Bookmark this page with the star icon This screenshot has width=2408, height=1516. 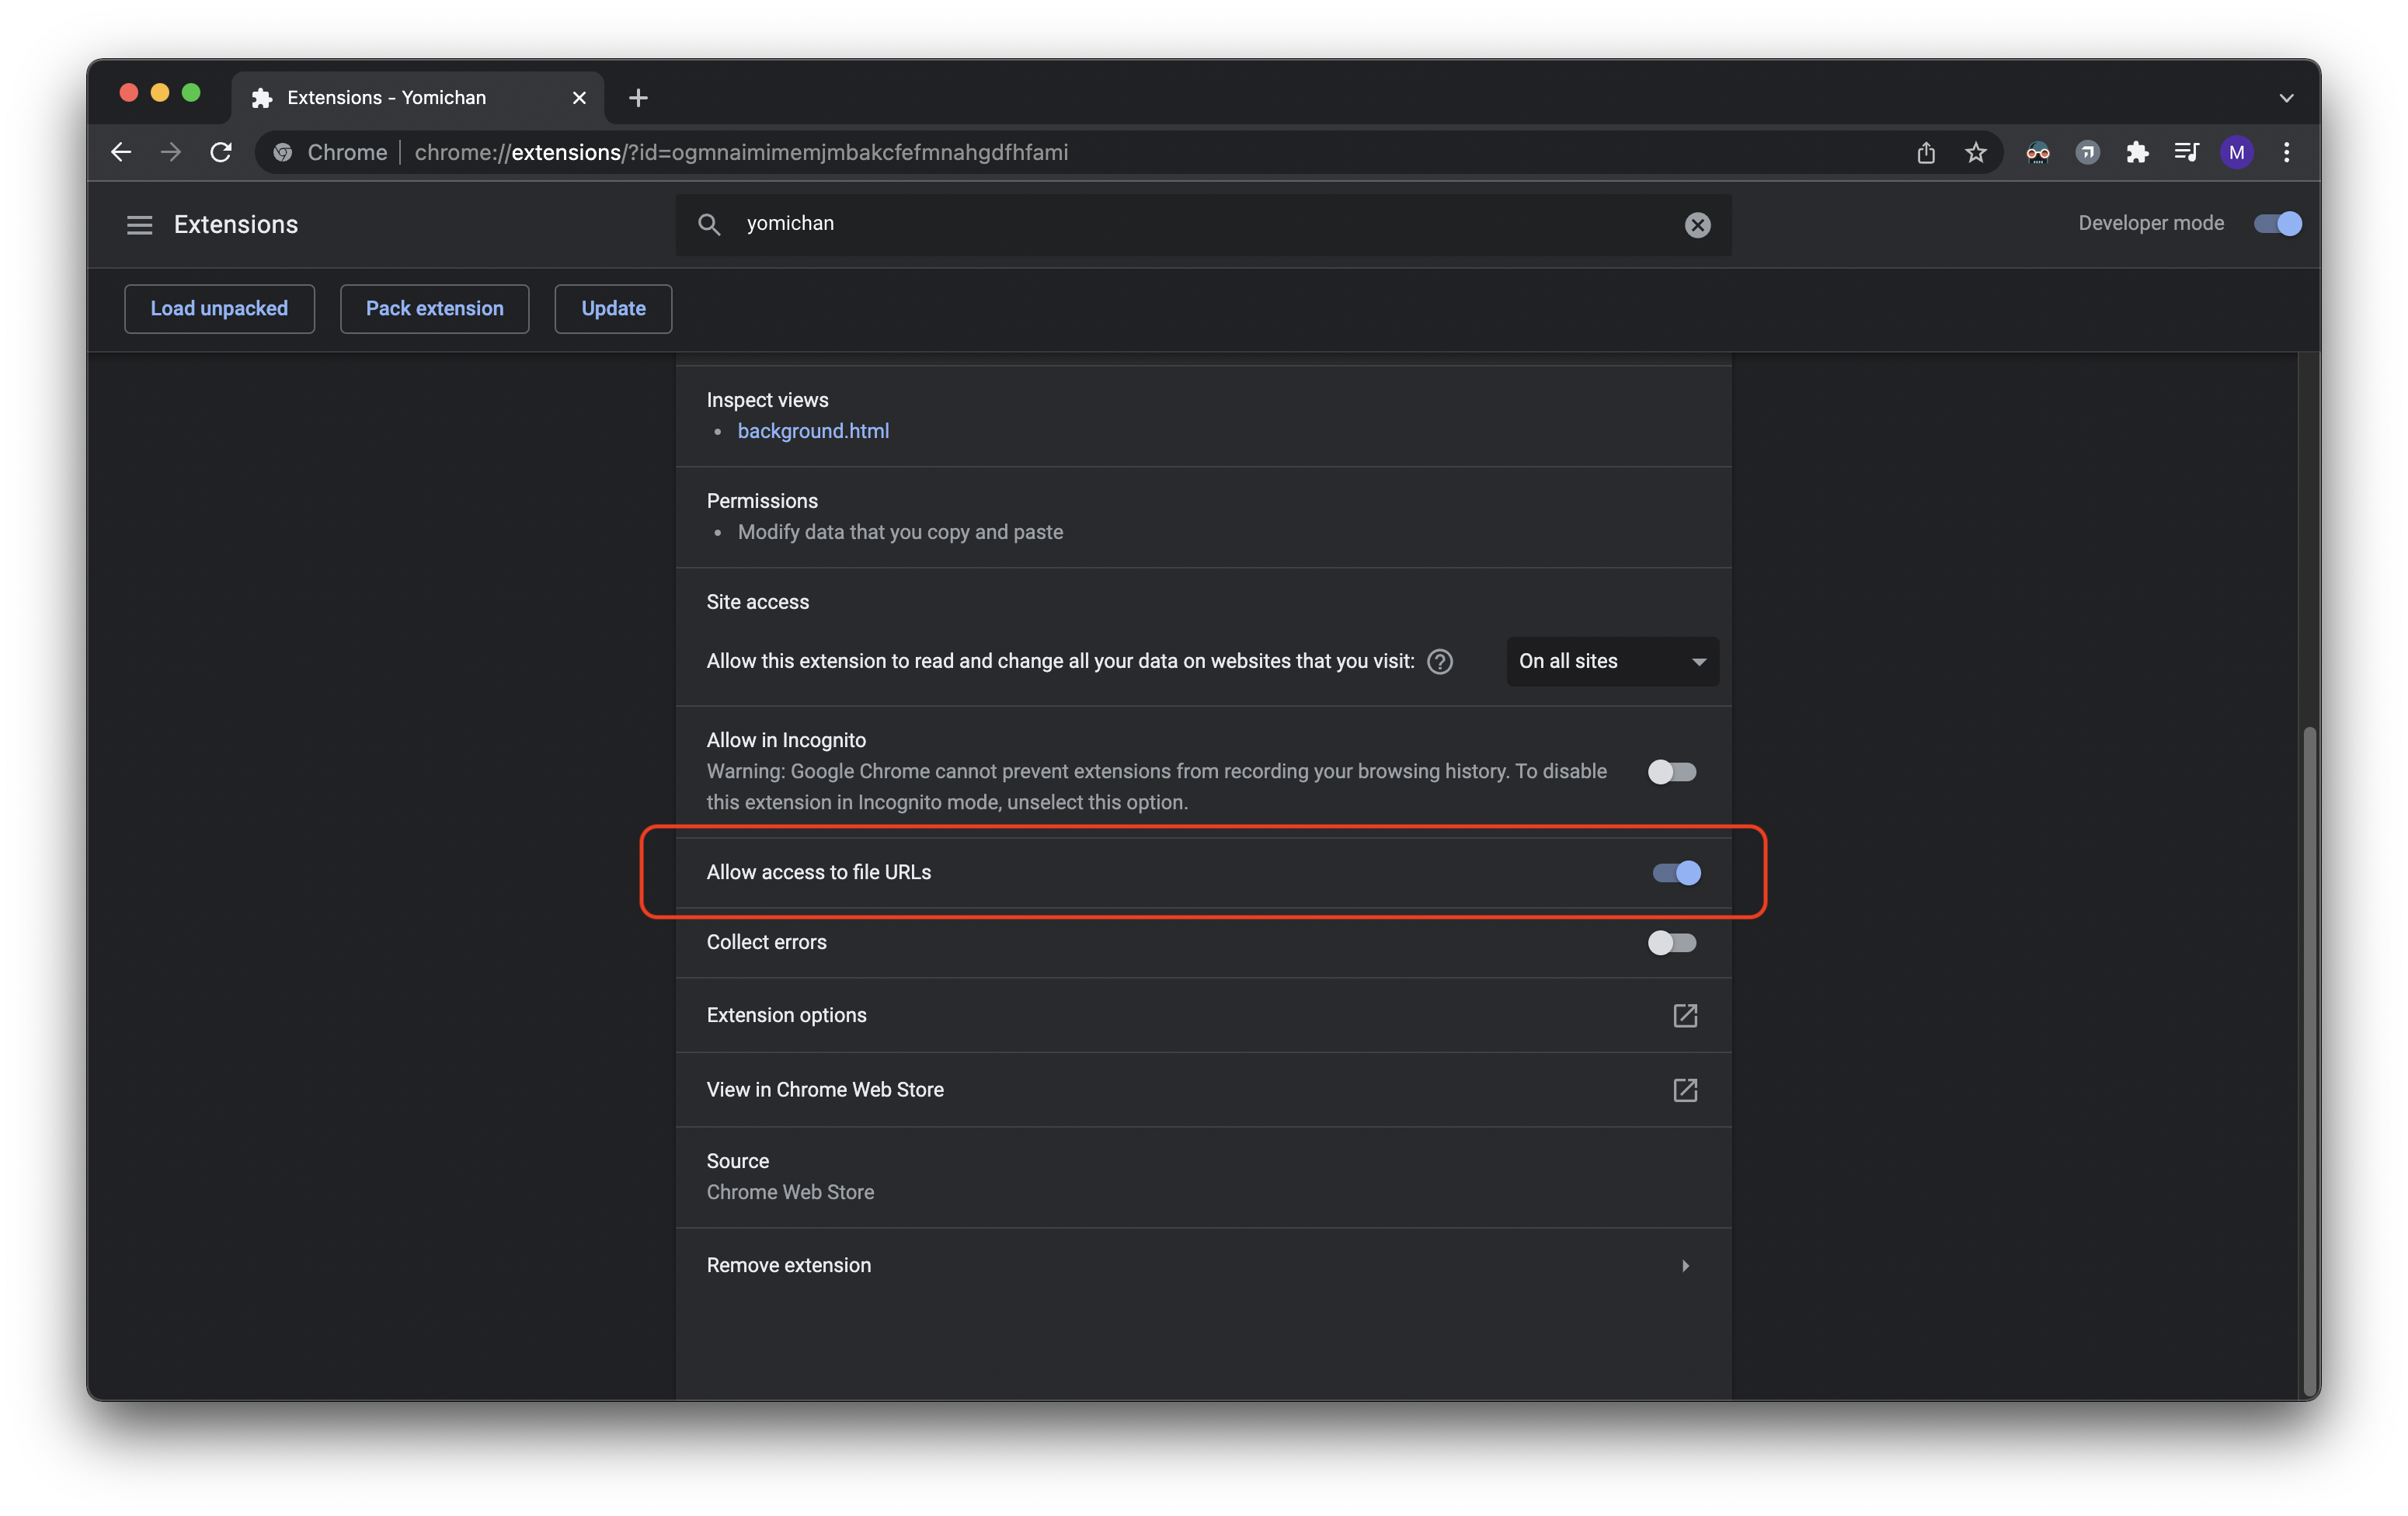pos(1975,152)
